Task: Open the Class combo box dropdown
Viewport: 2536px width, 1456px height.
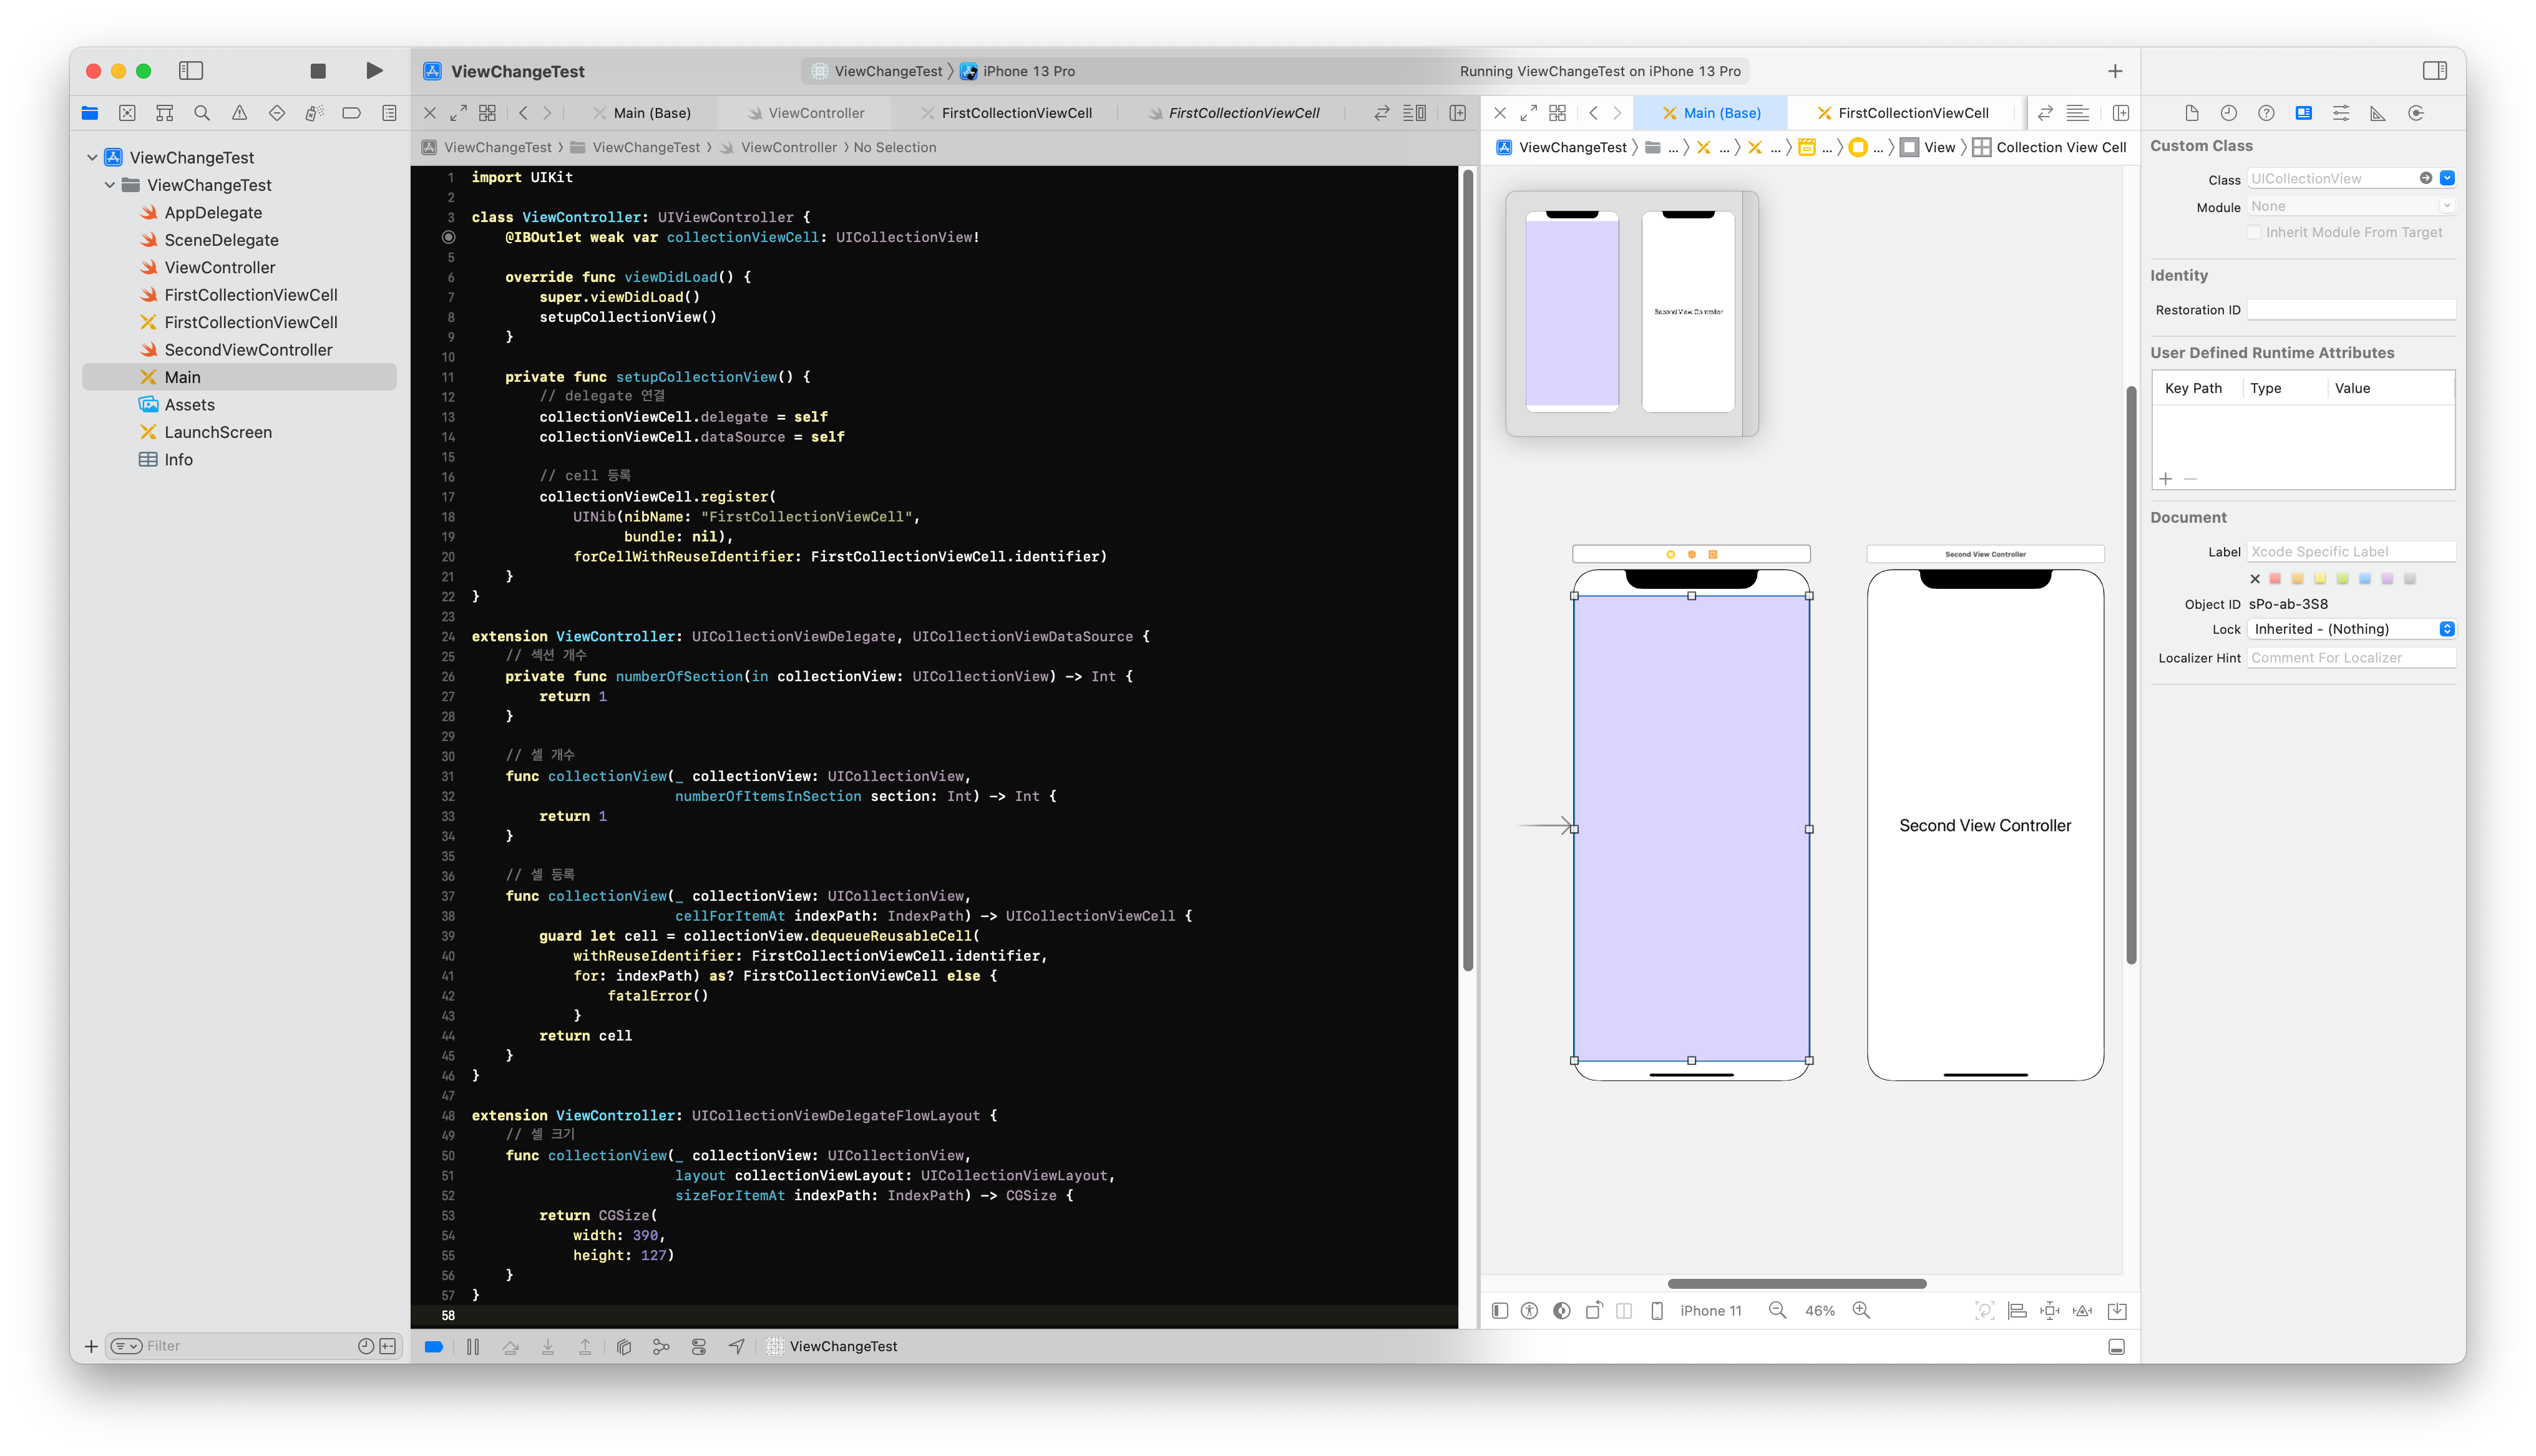Action: click(2447, 178)
